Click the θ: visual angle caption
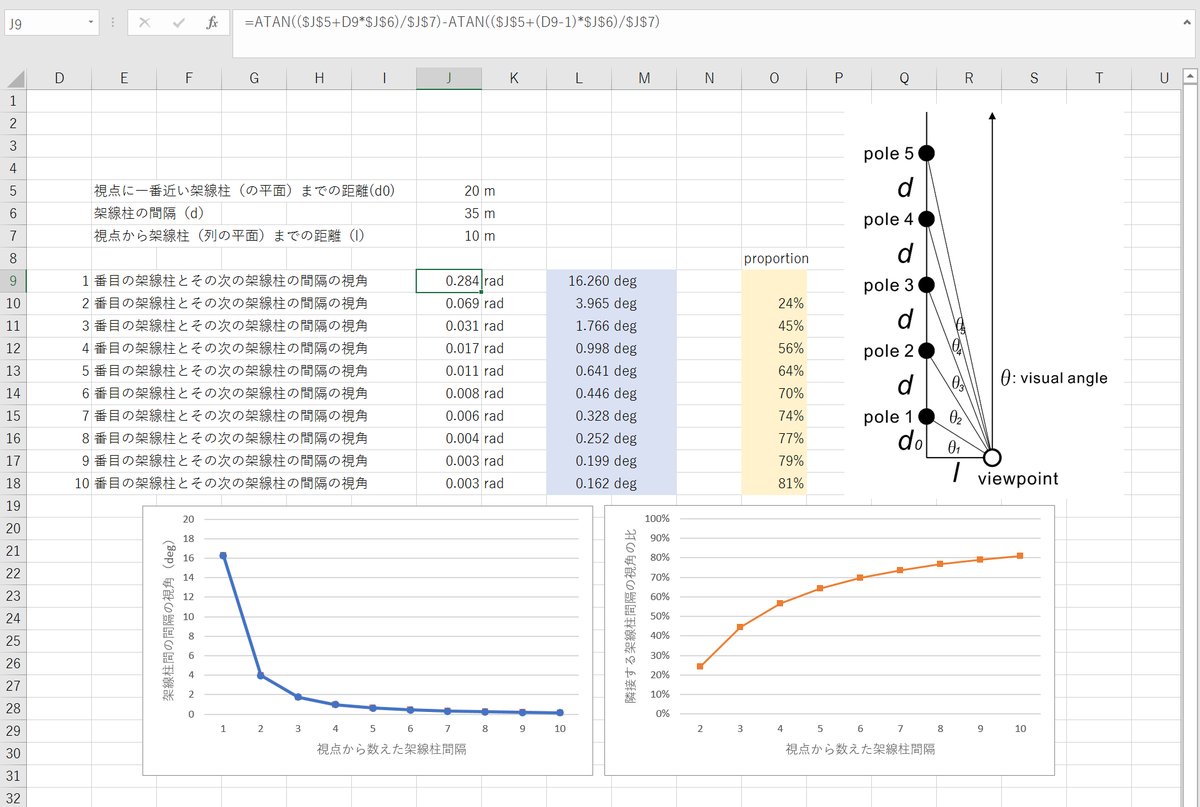1200x807 pixels. click(1054, 378)
